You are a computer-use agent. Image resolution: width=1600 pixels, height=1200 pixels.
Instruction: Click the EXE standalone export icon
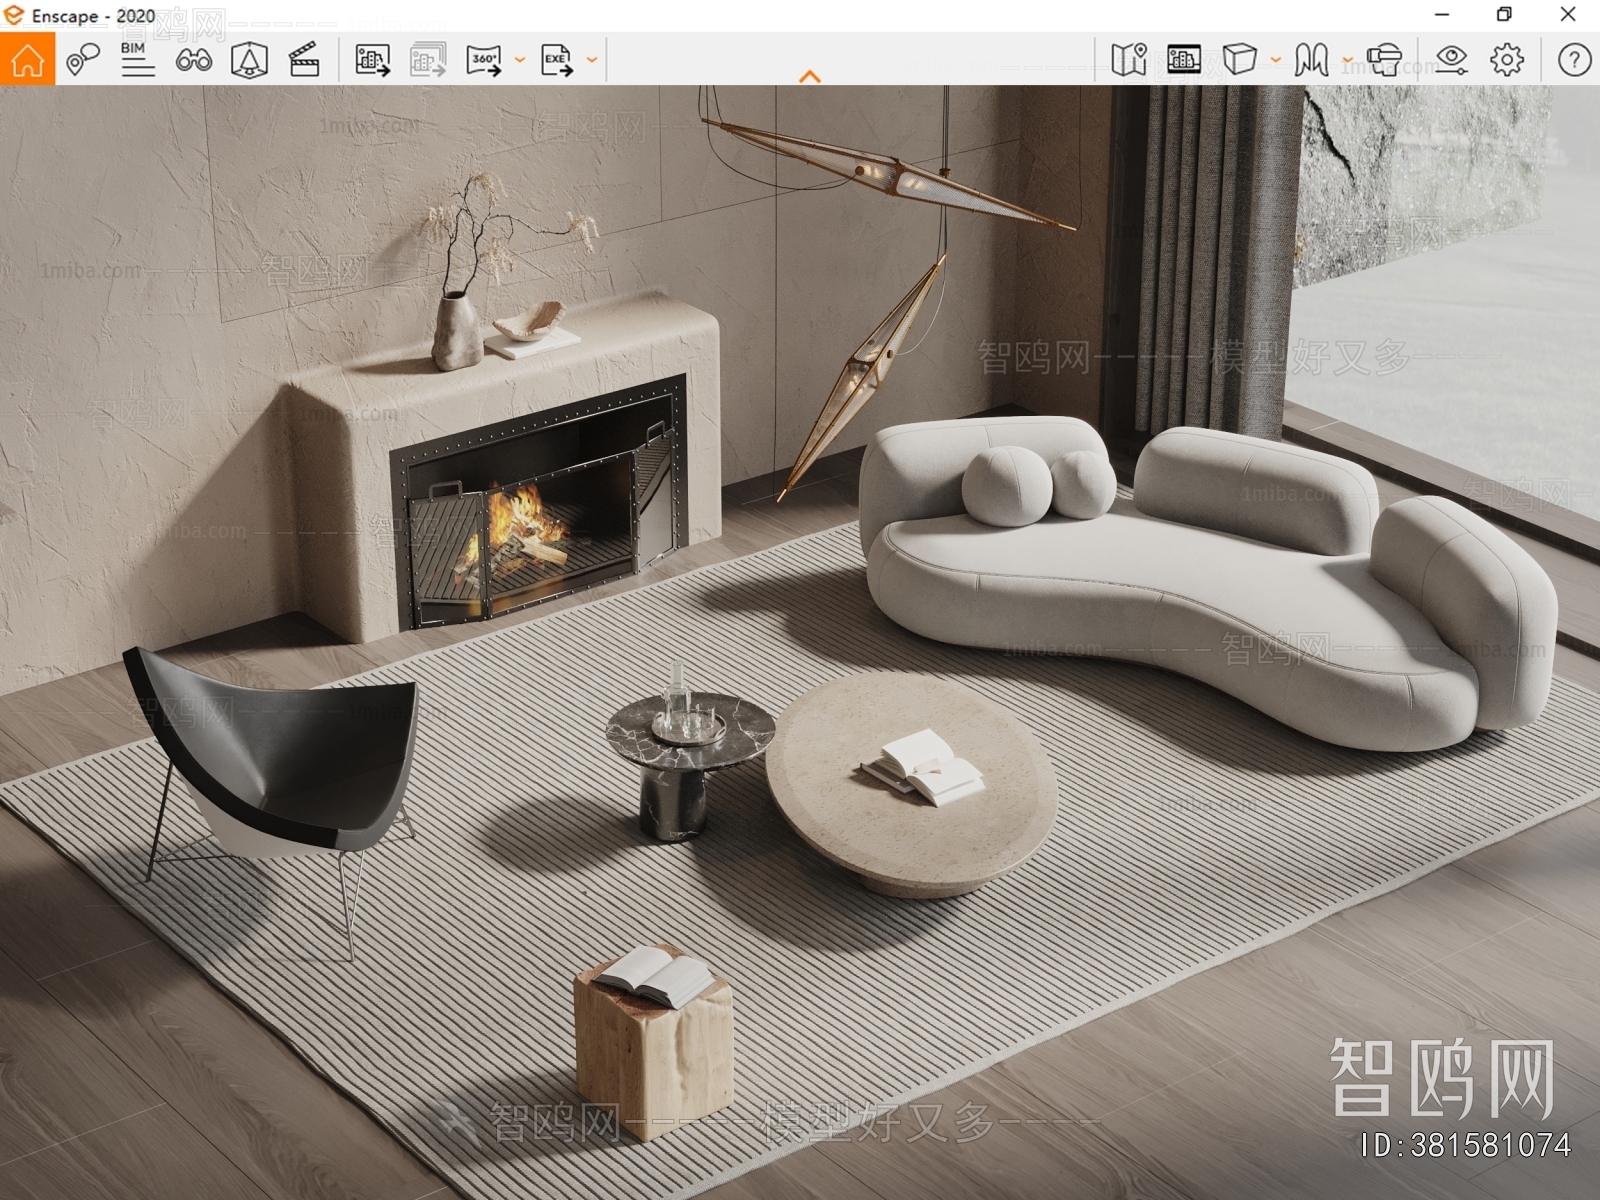click(x=557, y=60)
